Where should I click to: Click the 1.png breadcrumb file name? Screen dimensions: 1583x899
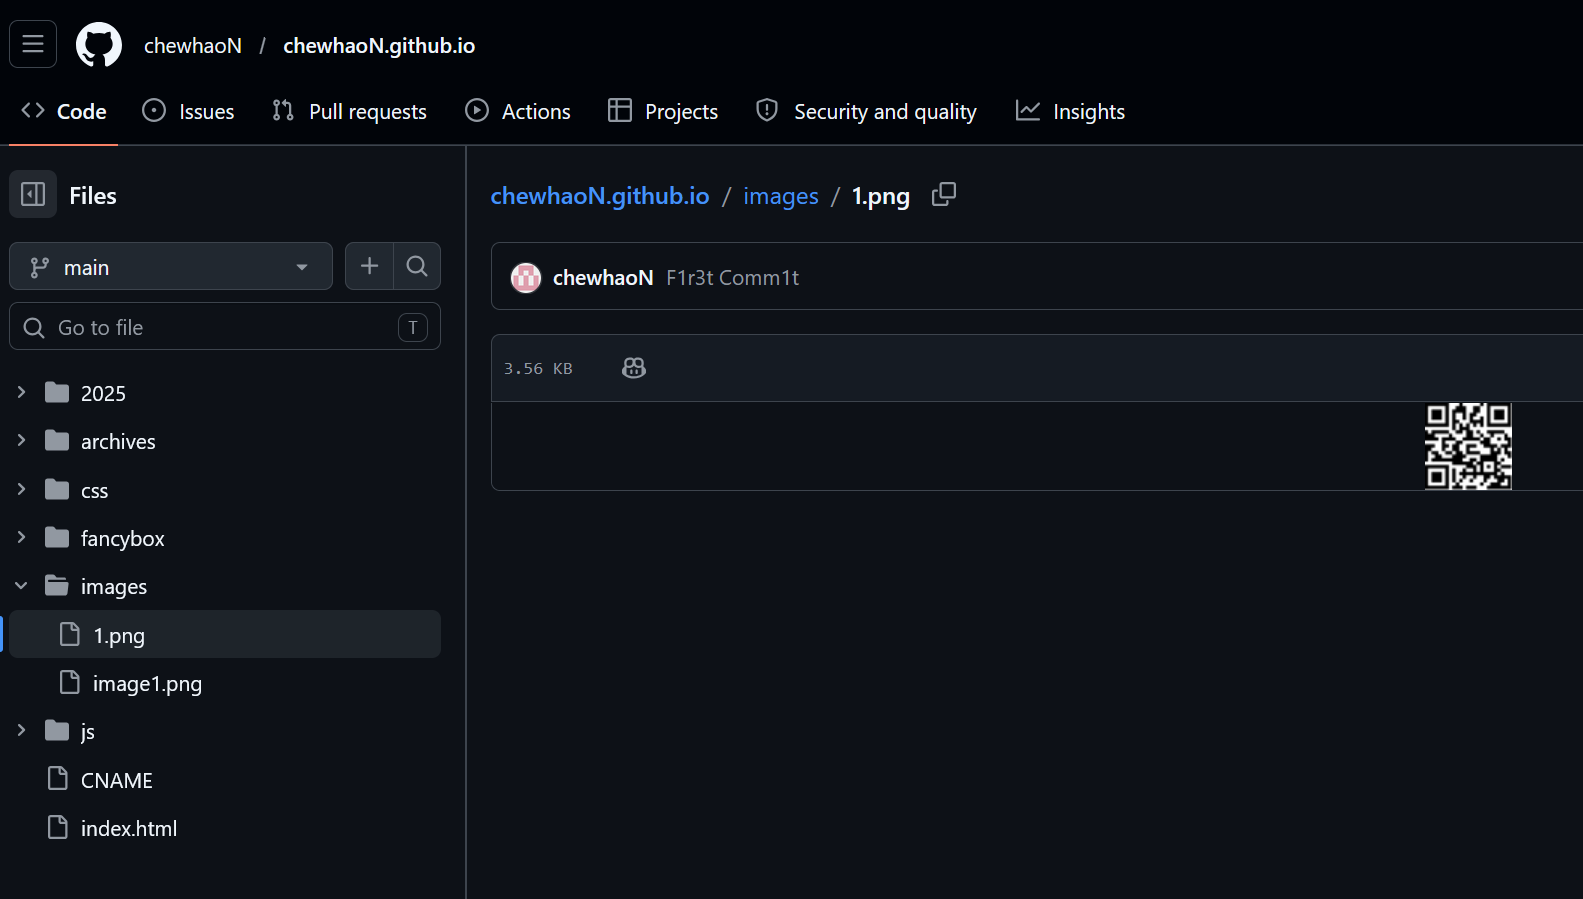[x=881, y=196]
